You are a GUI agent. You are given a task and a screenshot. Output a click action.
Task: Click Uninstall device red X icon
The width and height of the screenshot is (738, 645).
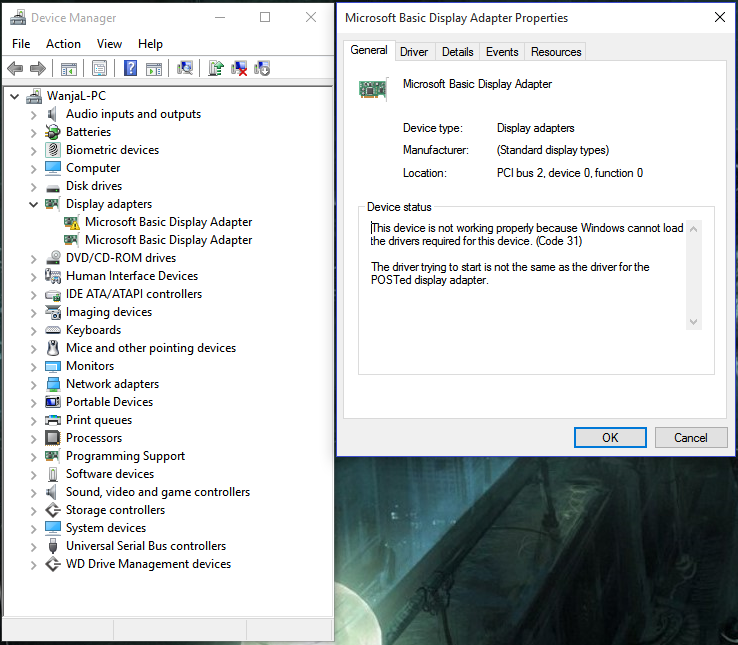[239, 69]
